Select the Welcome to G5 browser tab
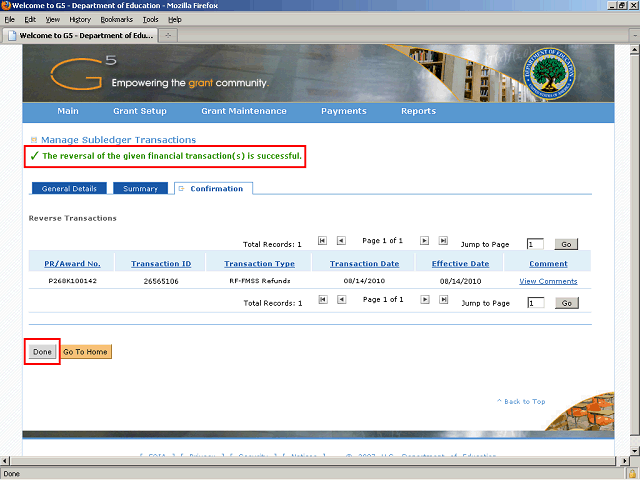This screenshot has width=640, height=480. (x=80, y=36)
